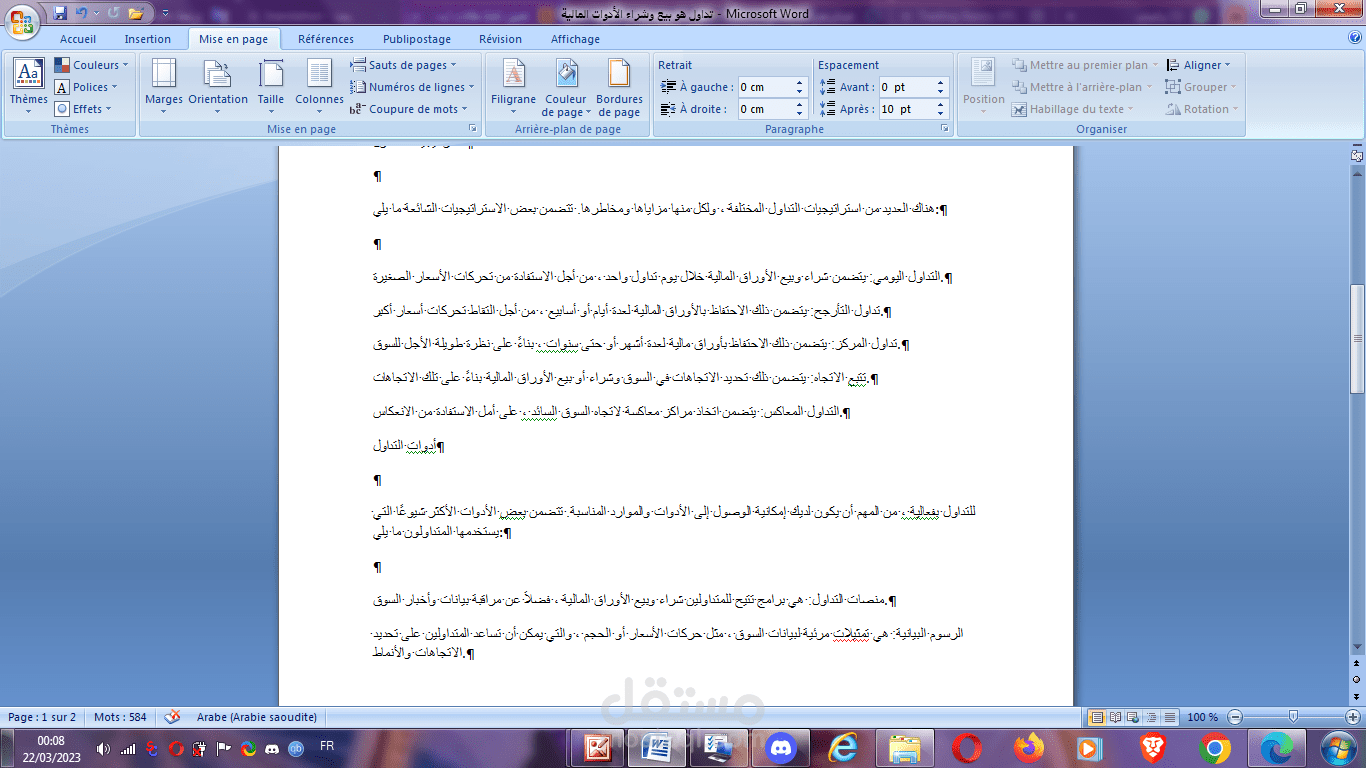The height and width of the screenshot is (768, 1366).
Task: Open the Windows Start menu
Action: click(1337, 748)
